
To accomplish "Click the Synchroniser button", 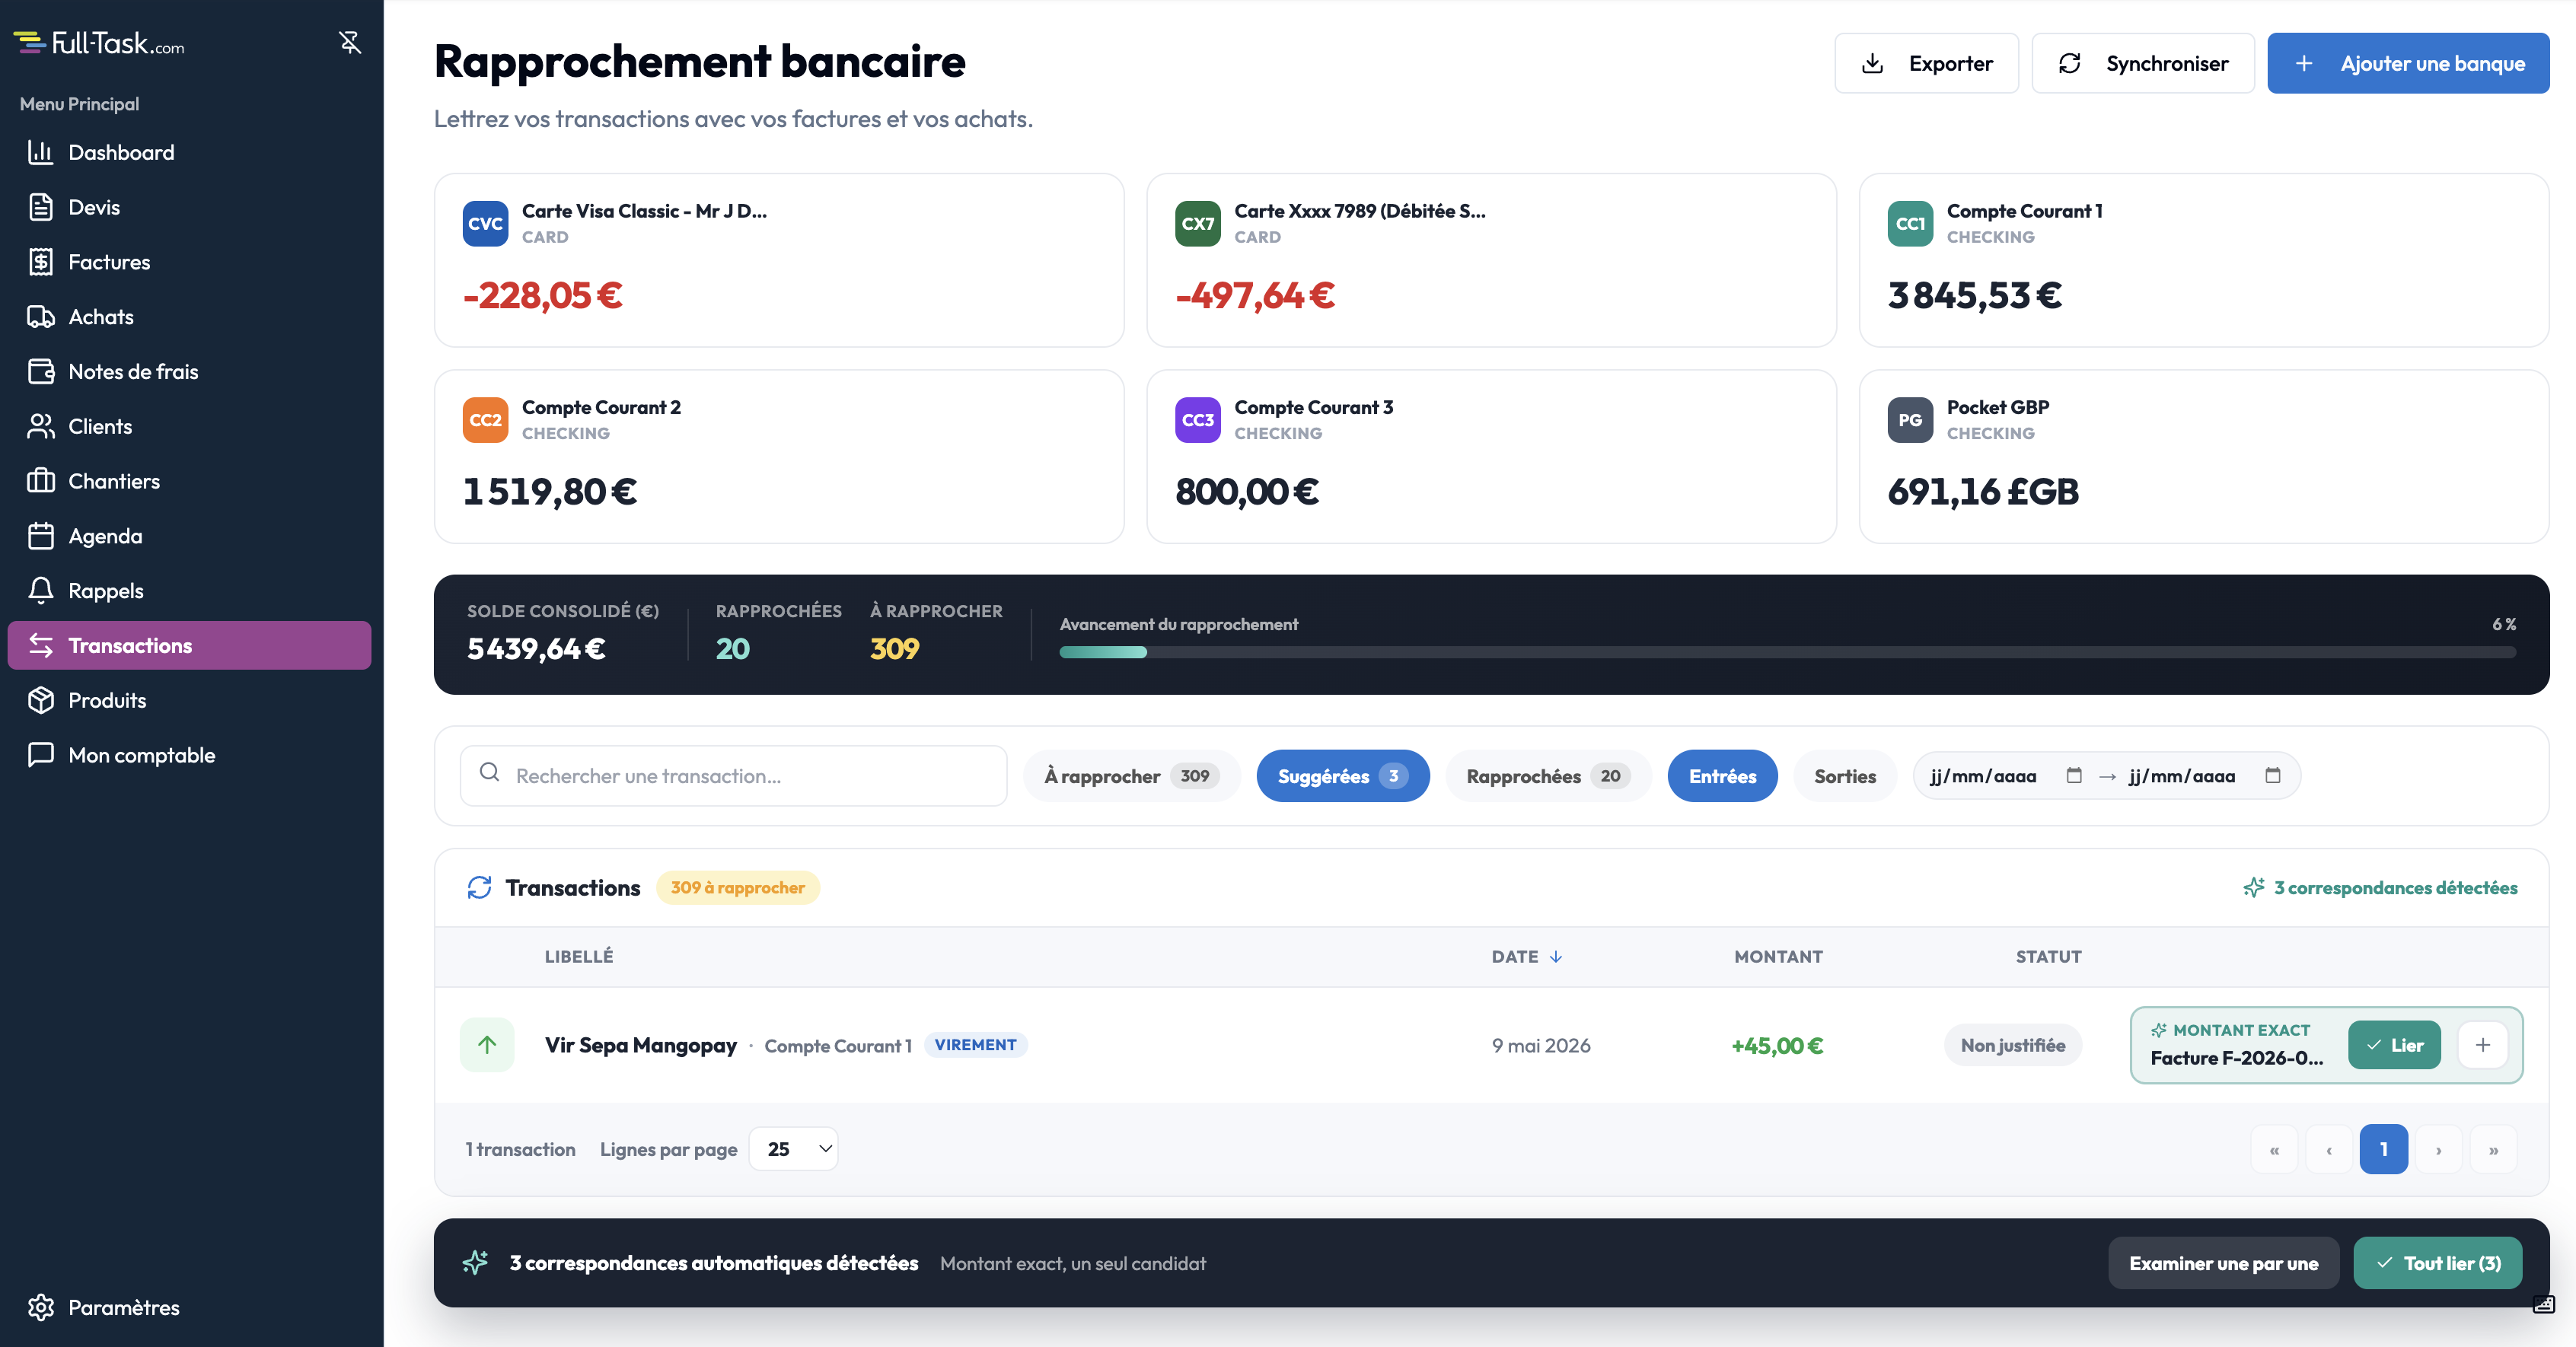I will coord(2143,63).
